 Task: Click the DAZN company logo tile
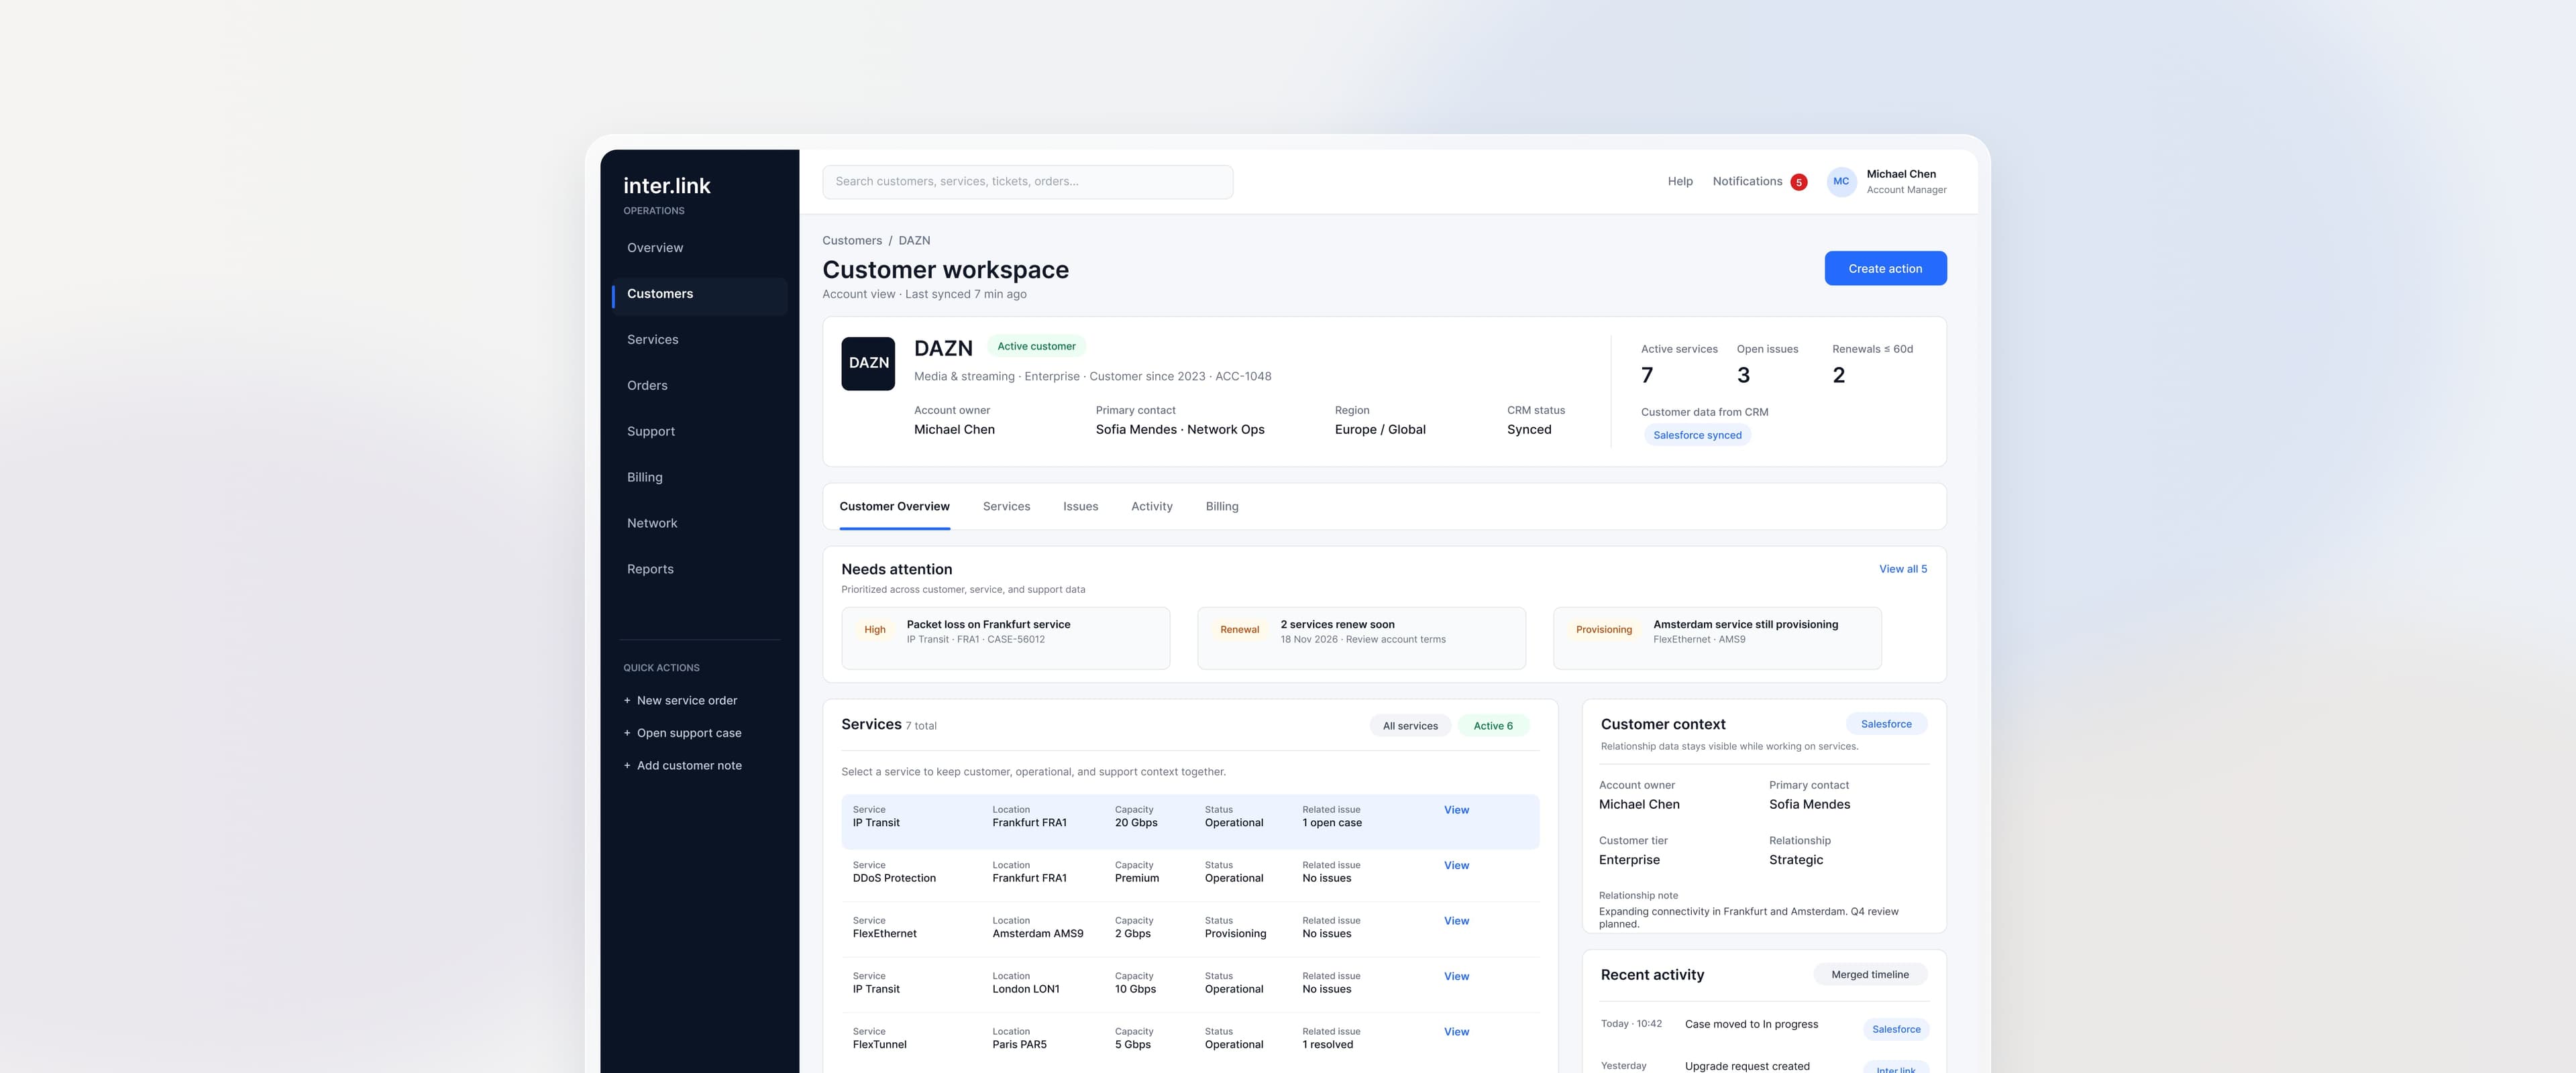(x=868, y=363)
